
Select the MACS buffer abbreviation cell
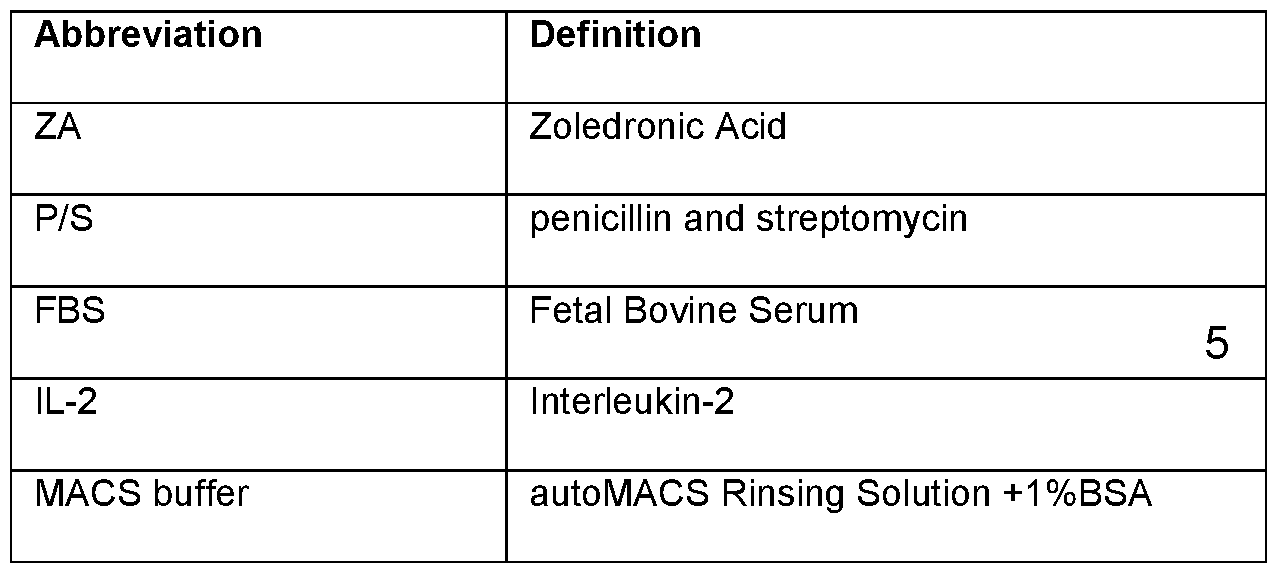pos(141,495)
